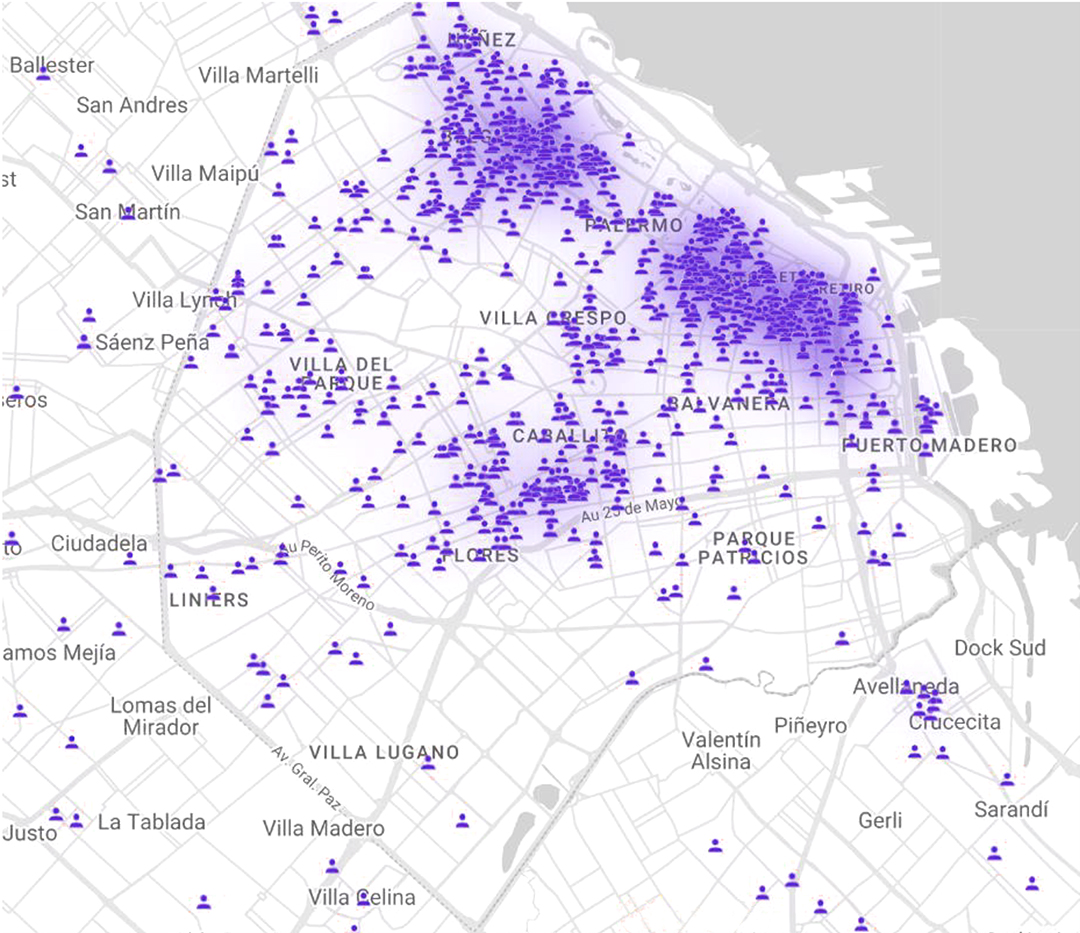
Task: Select the Puerto Madero map label
Action: coord(930,445)
